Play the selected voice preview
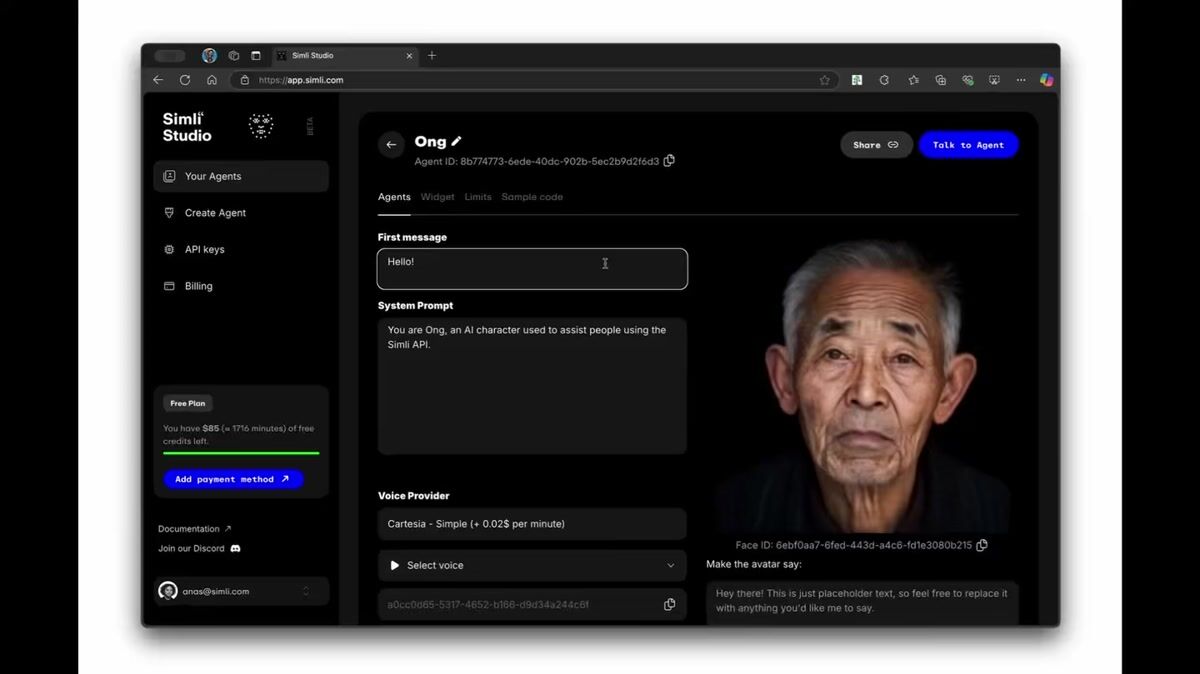This screenshot has height=674, width=1200. click(395, 565)
